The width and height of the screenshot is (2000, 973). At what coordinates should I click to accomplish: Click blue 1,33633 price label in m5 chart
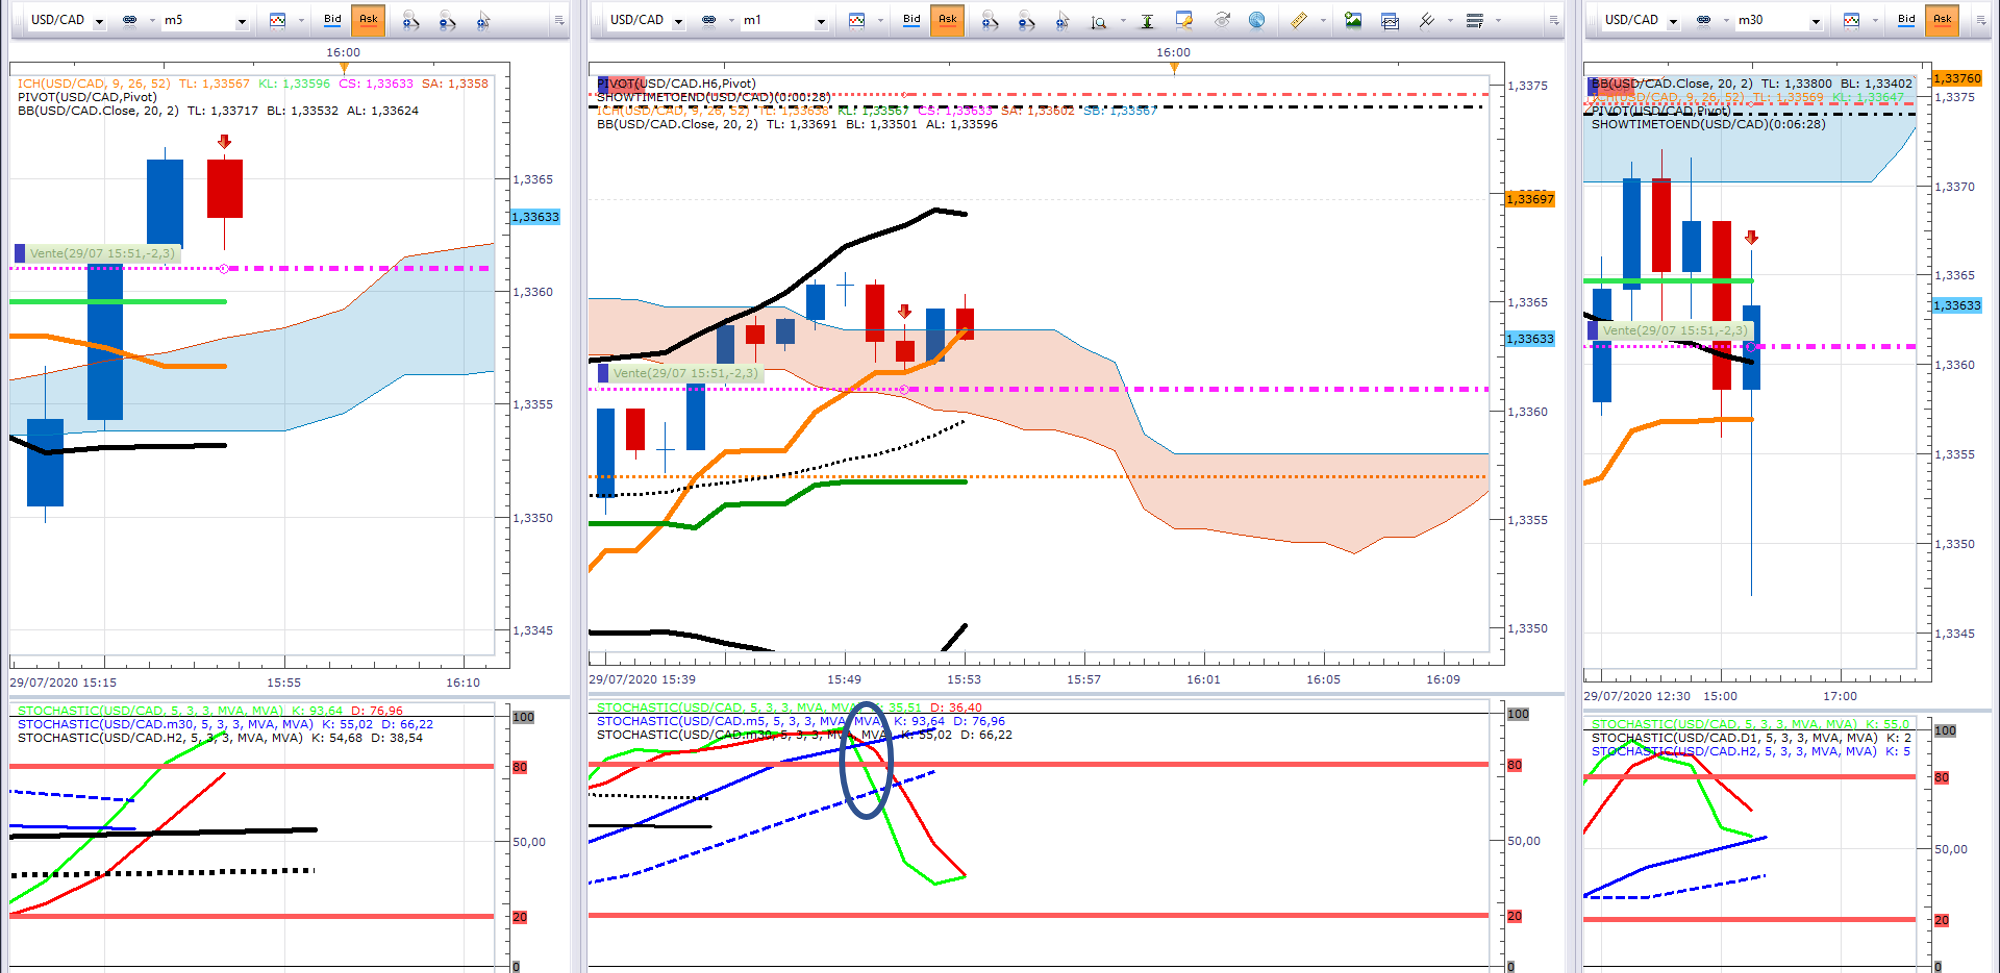click(535, 217)
